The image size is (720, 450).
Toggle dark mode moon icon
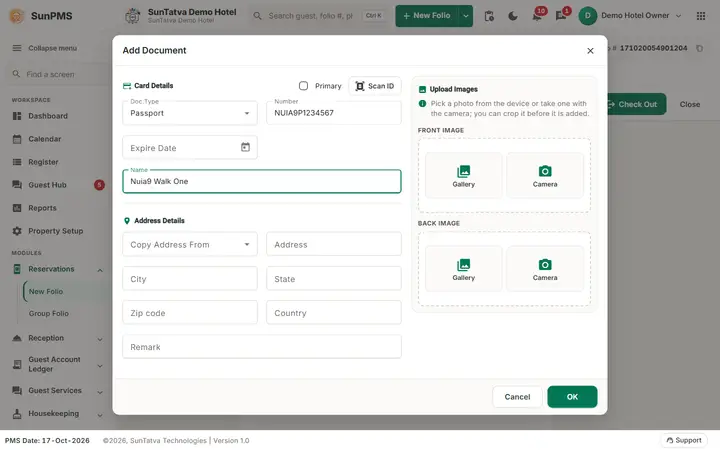512,16
